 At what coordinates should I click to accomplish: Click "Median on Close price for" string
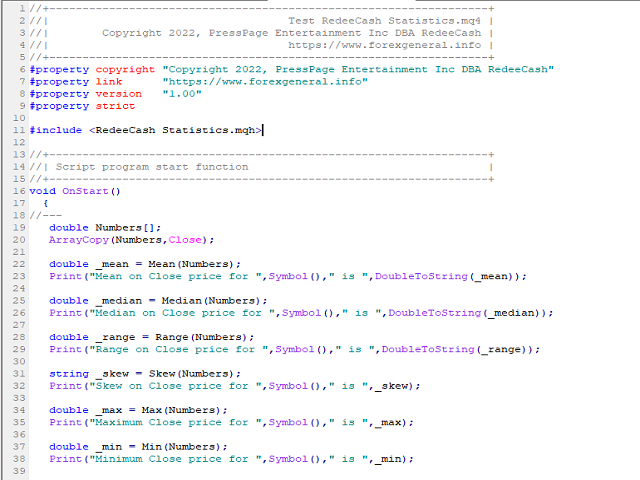(182, 313)
